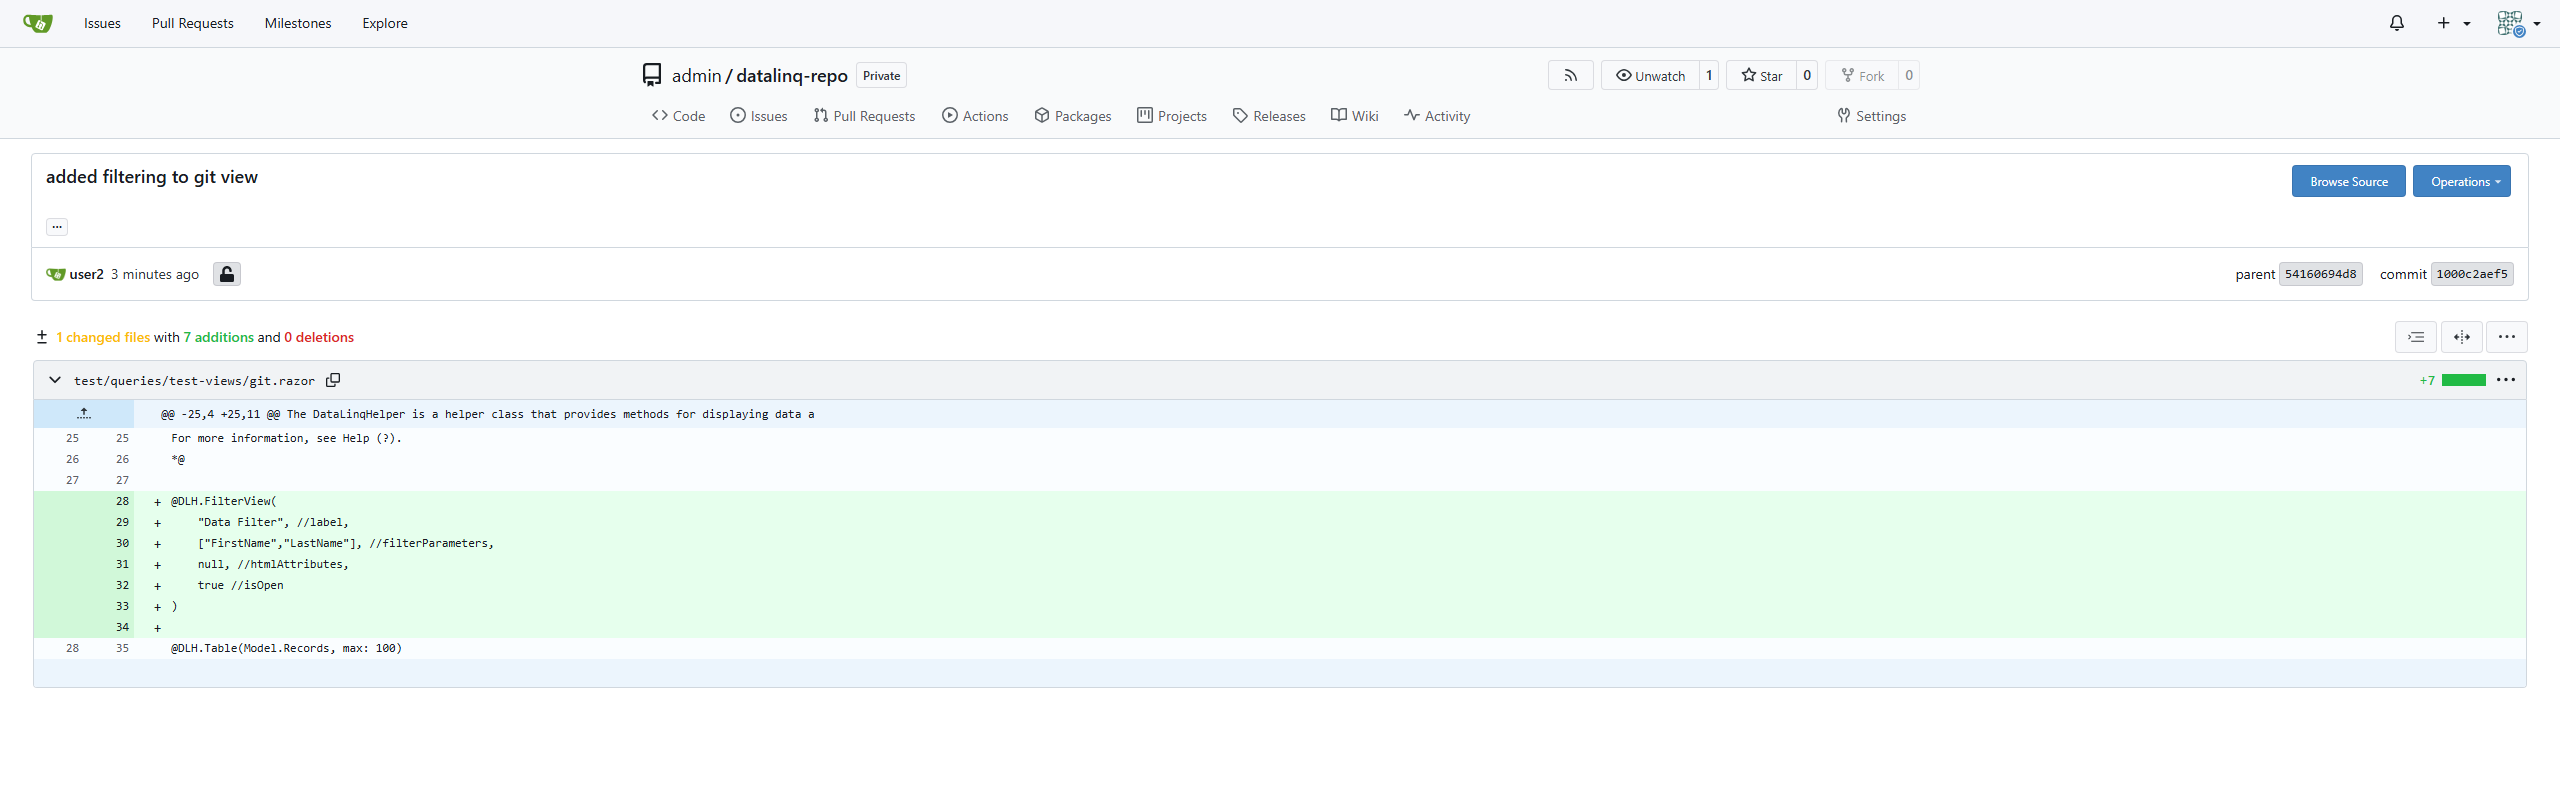
Task: Open Explore in the top navigation
Action: 385,23
